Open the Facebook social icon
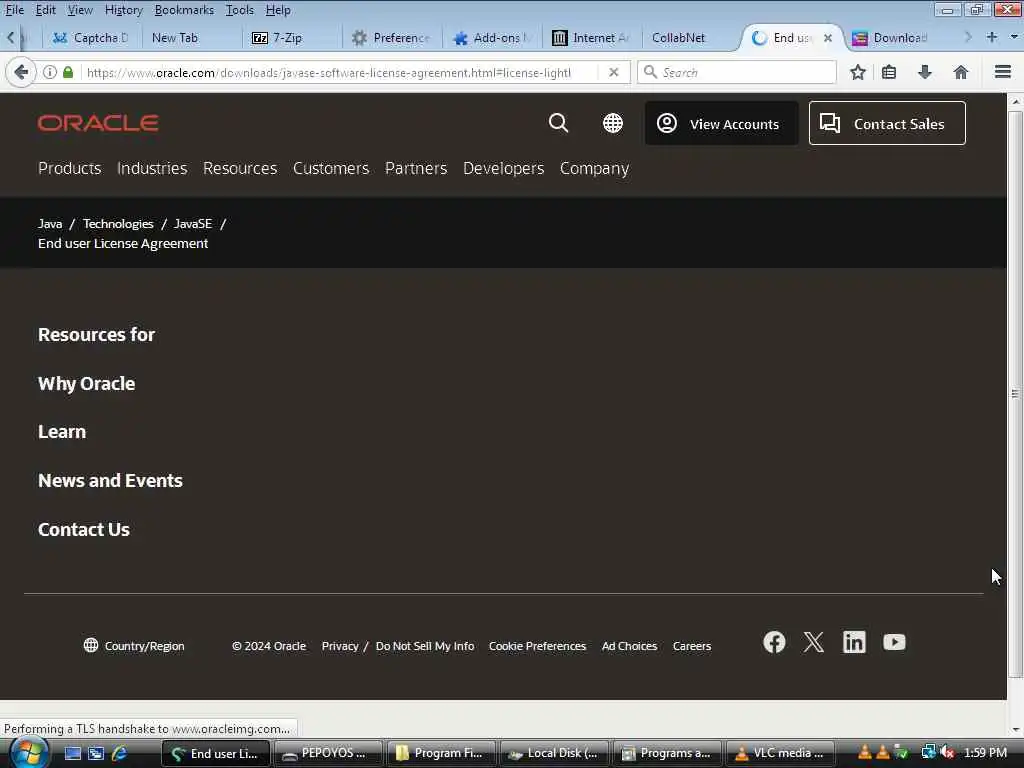 click(774, 642)
